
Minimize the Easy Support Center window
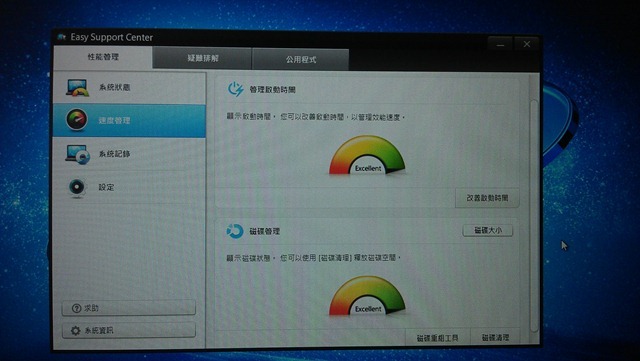click(x=500, y=44)
